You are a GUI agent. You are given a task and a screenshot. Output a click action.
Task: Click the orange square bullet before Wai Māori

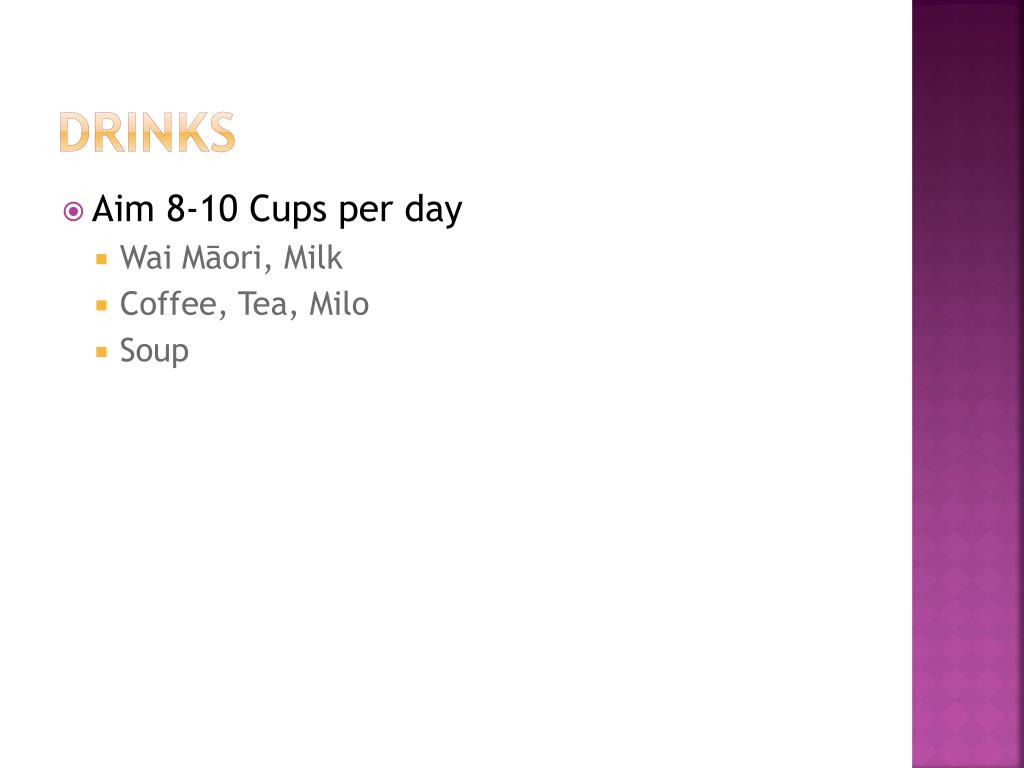click(x=101, y=259)
